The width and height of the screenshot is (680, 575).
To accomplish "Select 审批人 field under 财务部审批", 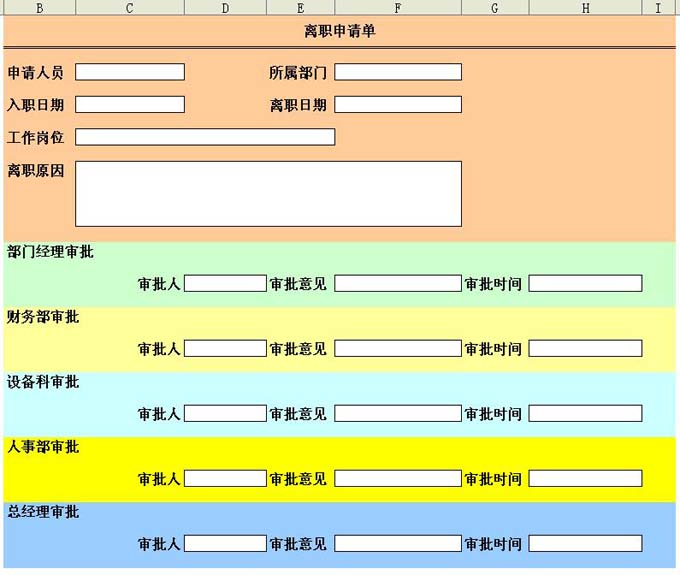I will [225, 349].
